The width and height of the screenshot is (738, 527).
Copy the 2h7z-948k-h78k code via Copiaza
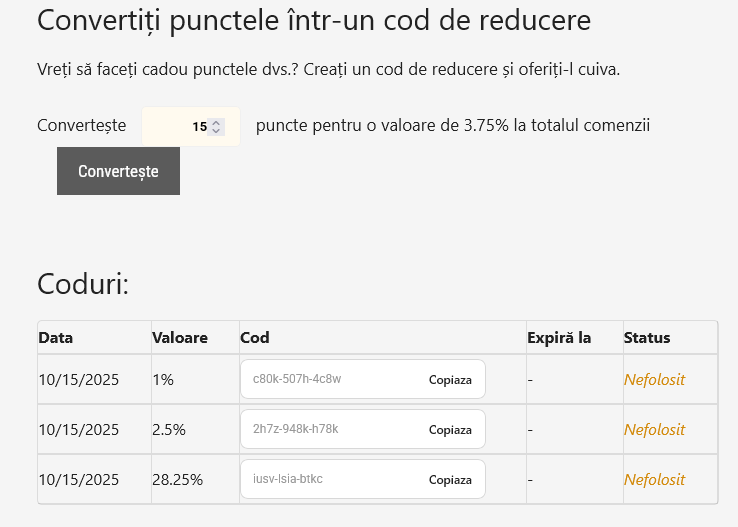(450, 430)
